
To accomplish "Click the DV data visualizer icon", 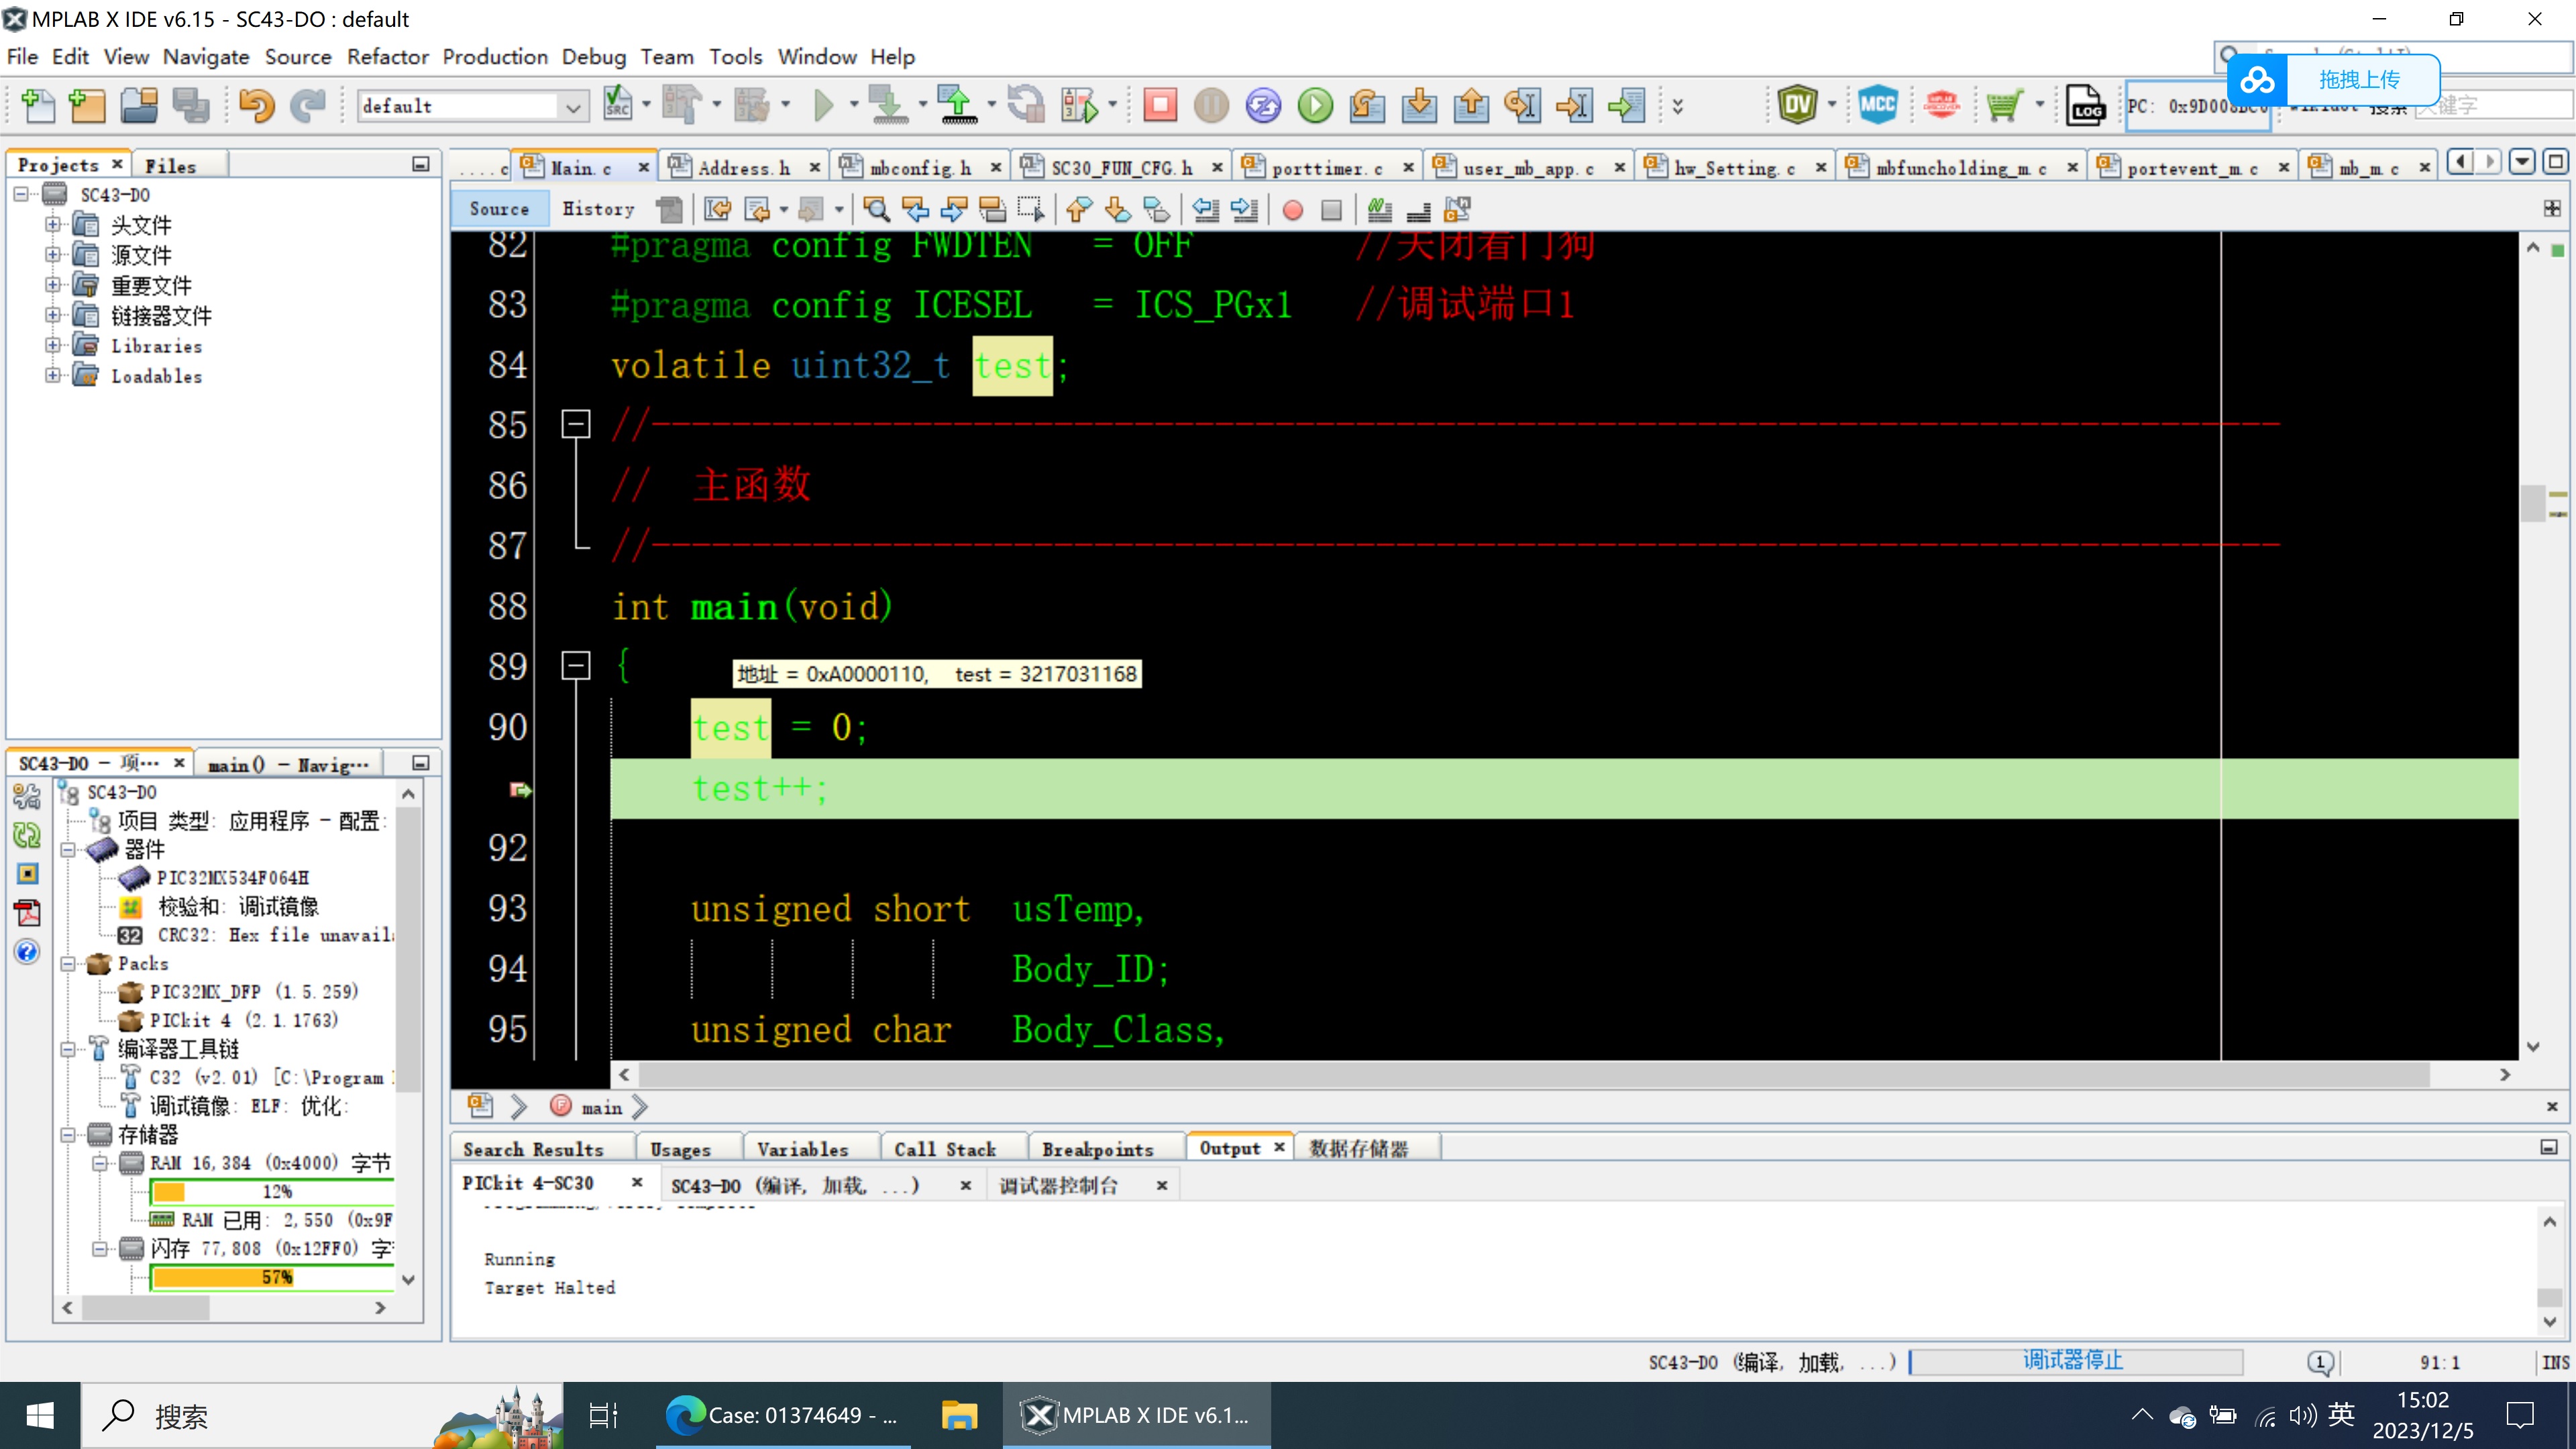I will pyautogui.click(x=1797, y=105).
